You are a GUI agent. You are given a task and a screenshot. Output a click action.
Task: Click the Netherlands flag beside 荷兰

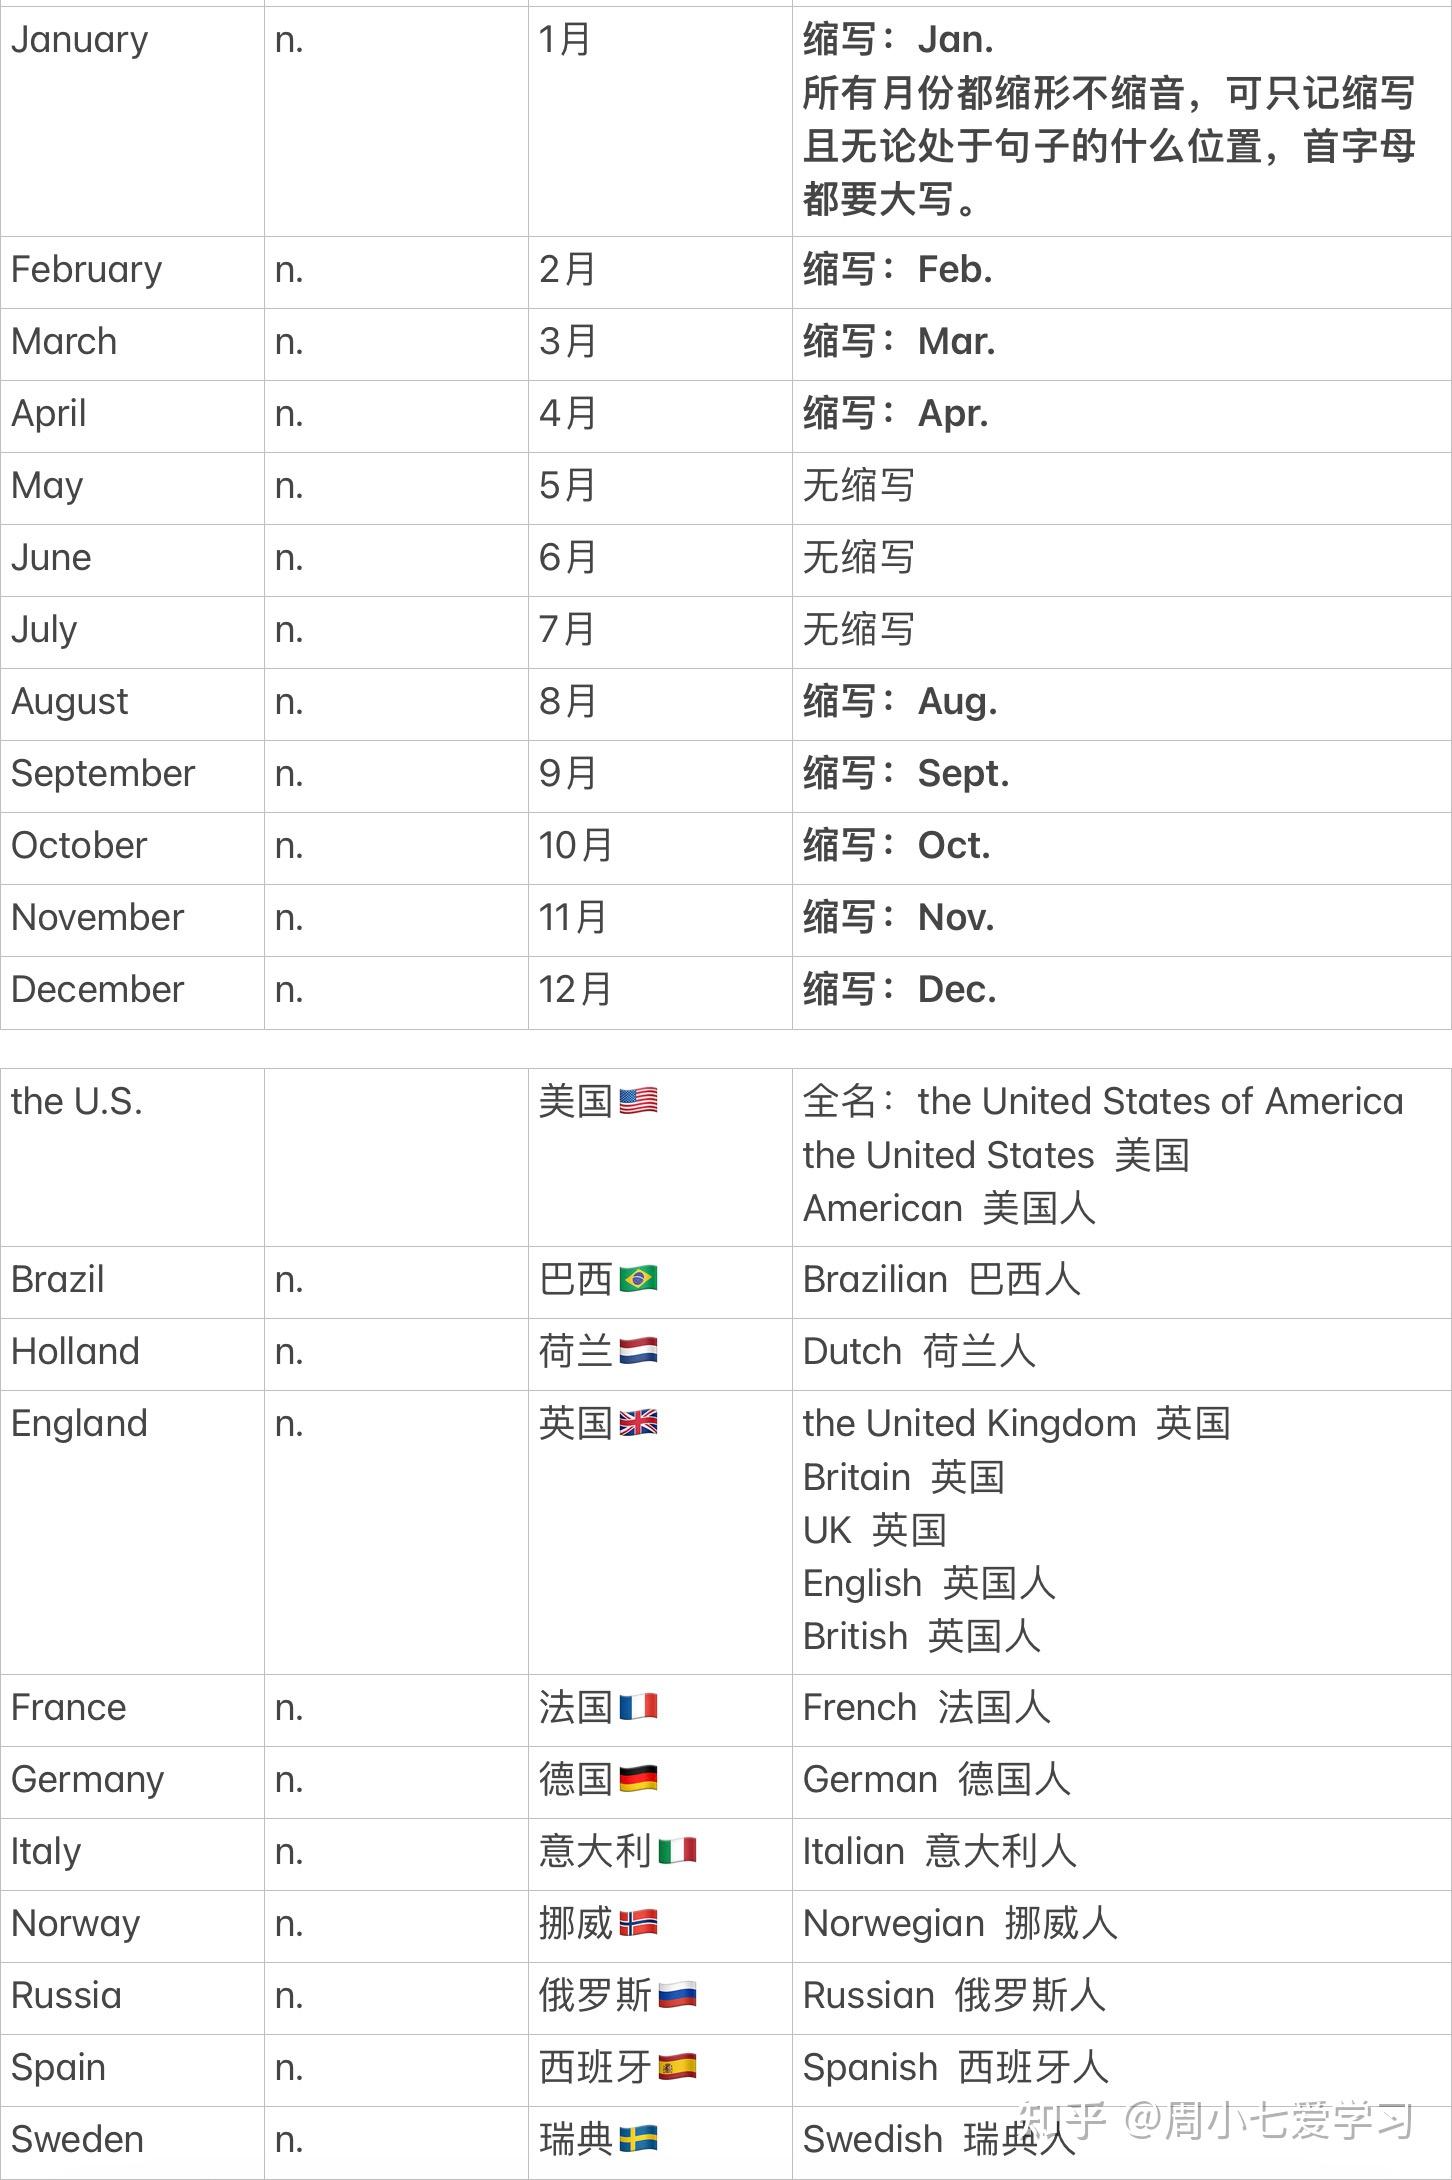[x=638, y=1351]
